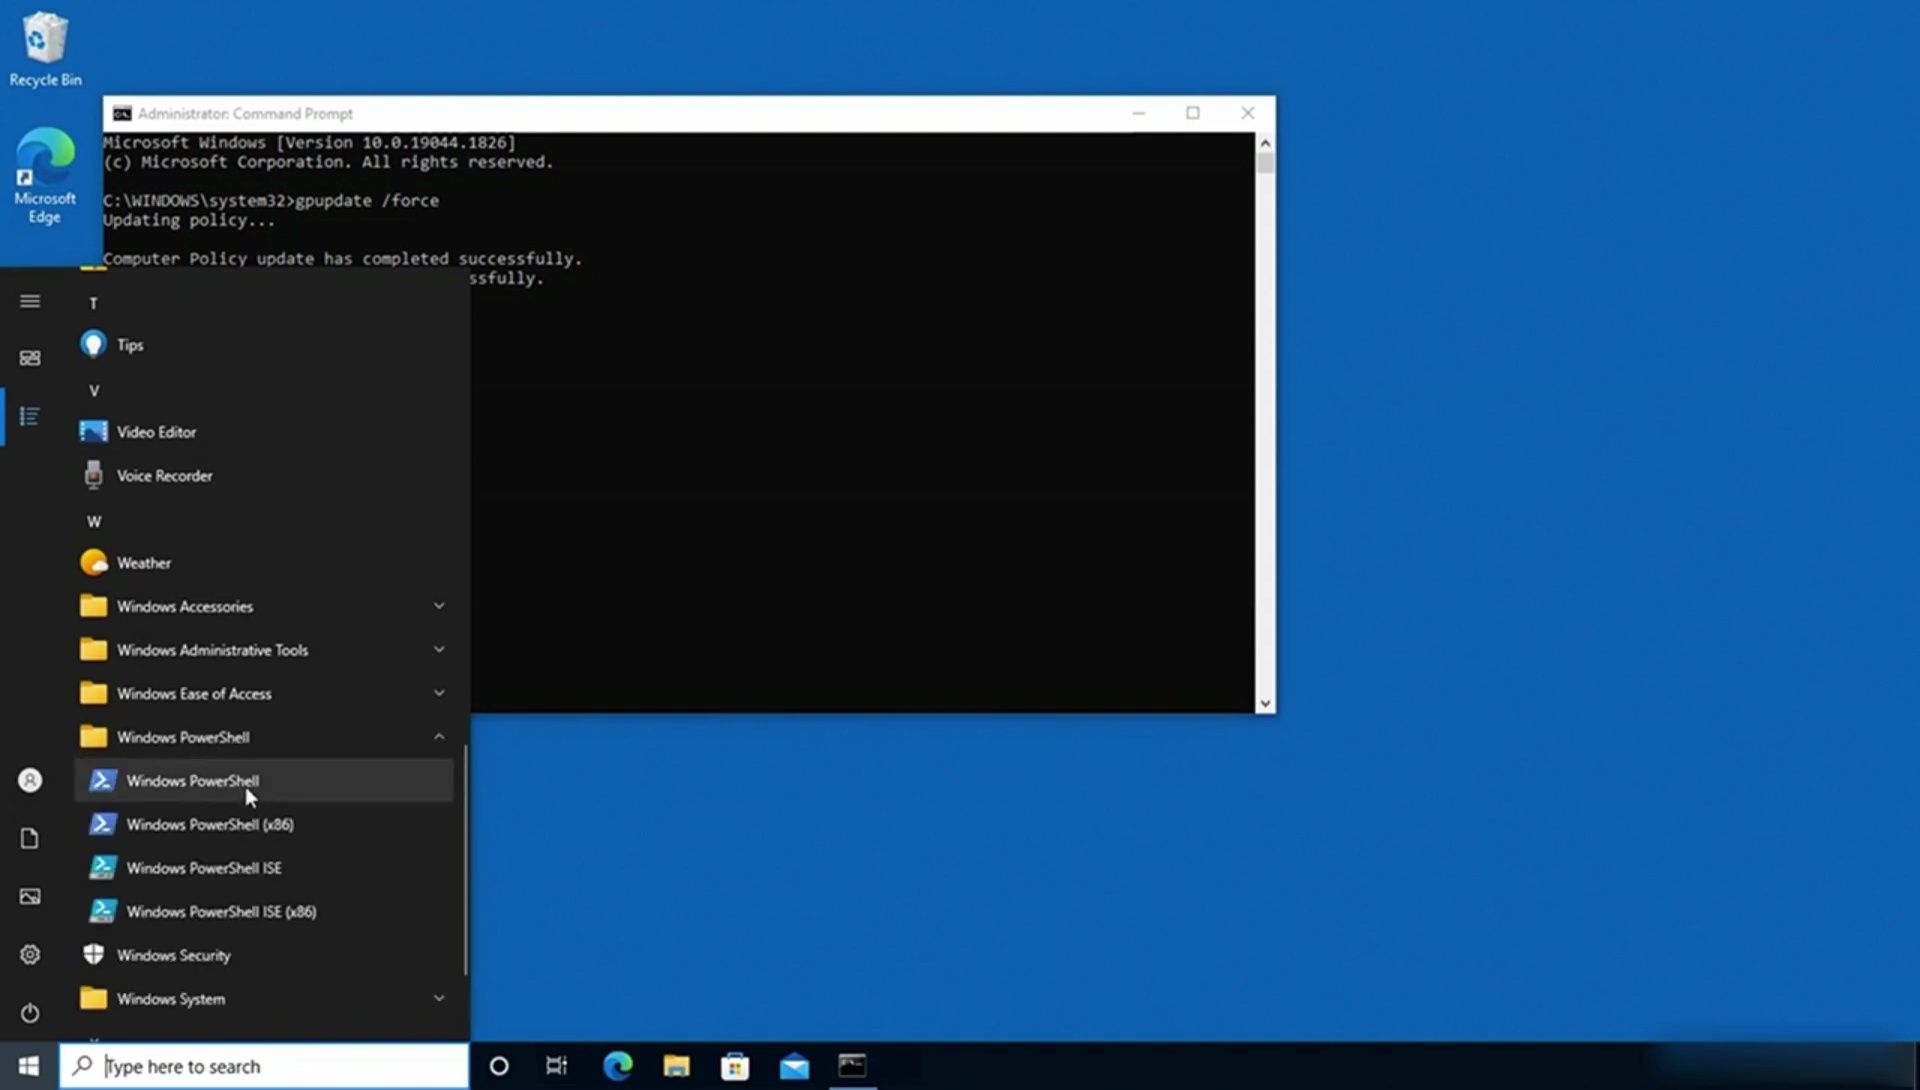
Task: Open Settings gear in Start sidebar
Action: tap(30, 954)
